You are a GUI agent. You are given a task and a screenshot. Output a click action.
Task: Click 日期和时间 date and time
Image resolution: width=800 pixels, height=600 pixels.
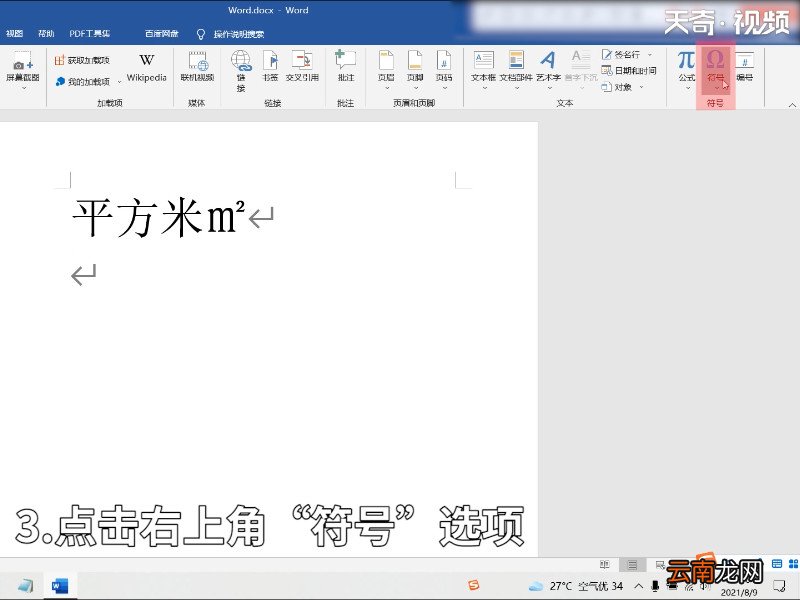[x=629, y=71]
